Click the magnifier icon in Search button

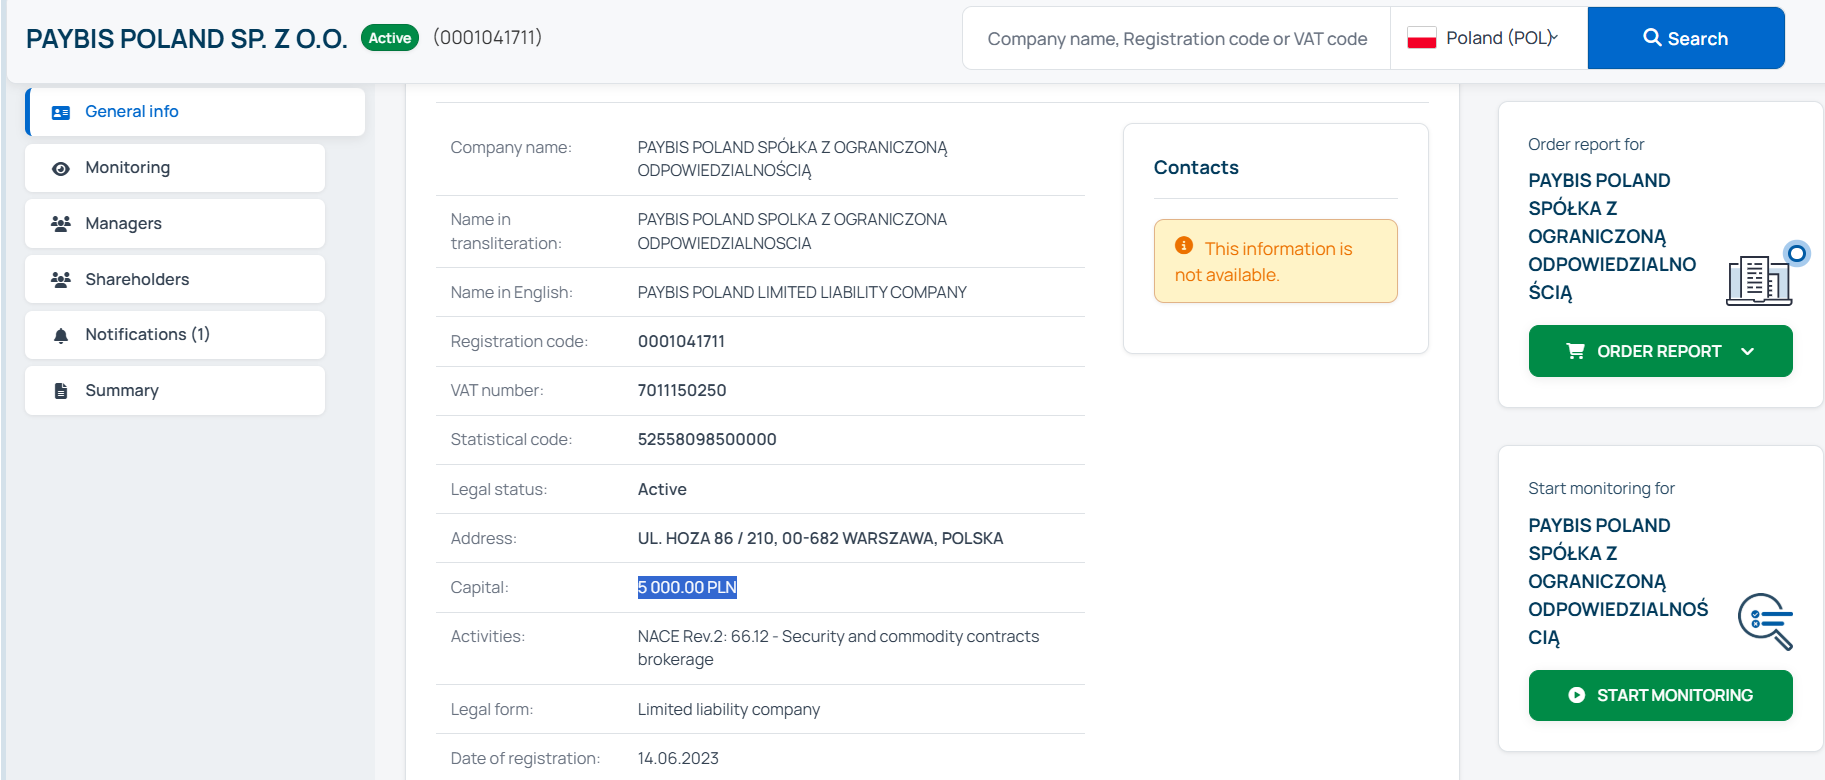1652,38
